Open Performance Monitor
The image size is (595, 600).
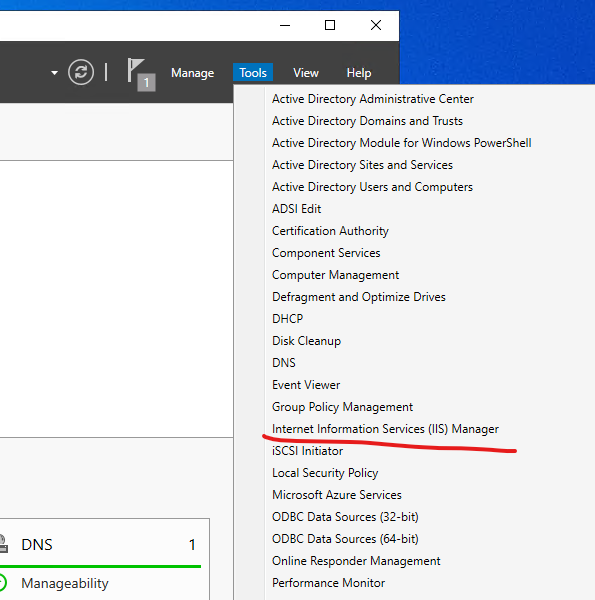328,583
